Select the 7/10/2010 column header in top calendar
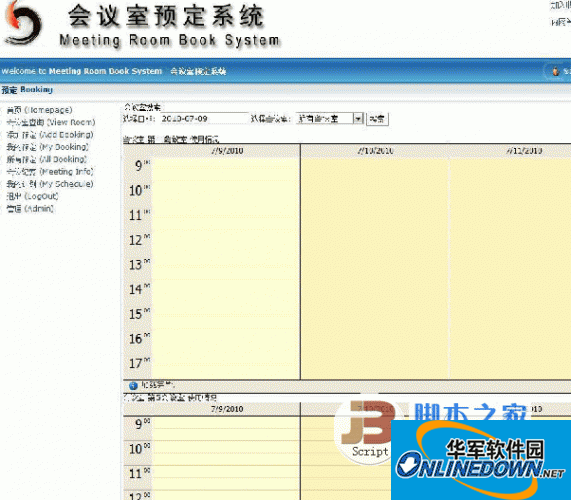 375,151
